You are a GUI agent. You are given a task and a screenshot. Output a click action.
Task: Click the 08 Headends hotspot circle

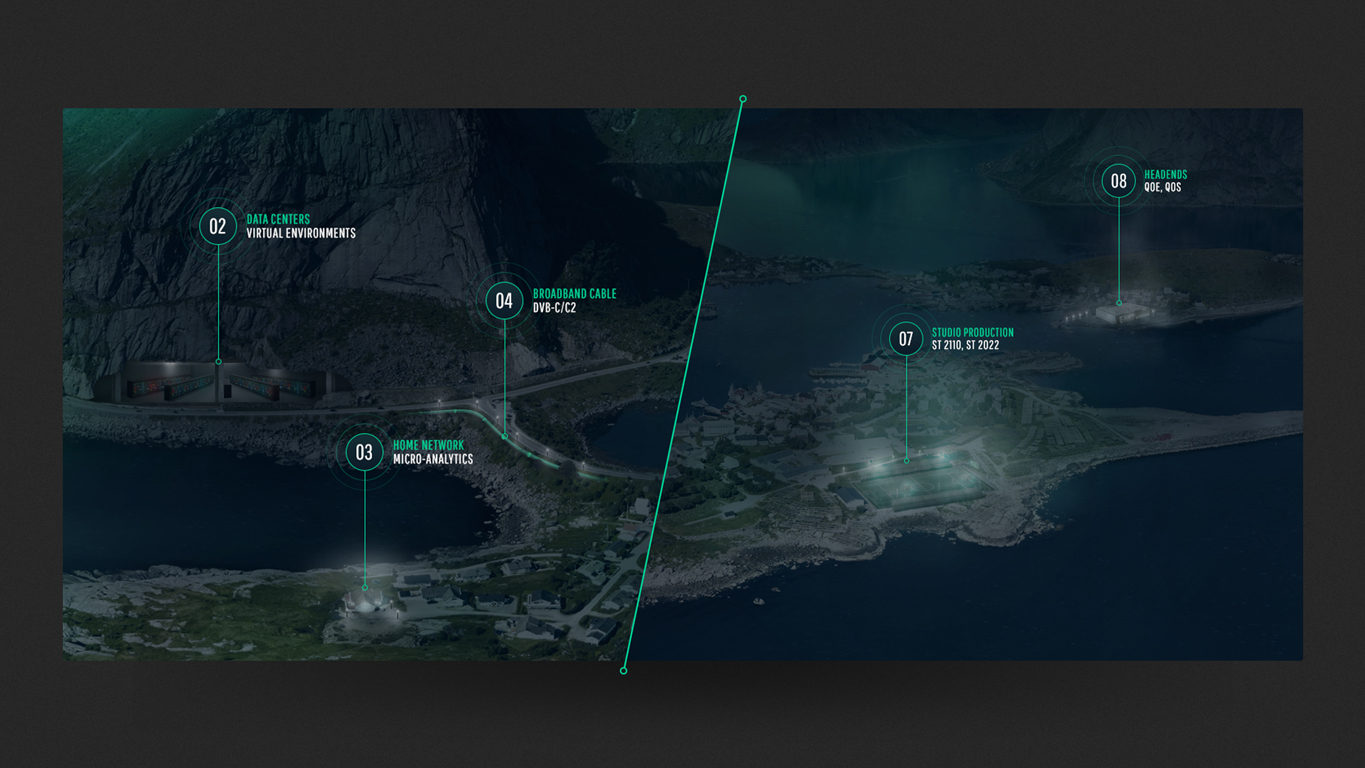[x=1118, y=181]
